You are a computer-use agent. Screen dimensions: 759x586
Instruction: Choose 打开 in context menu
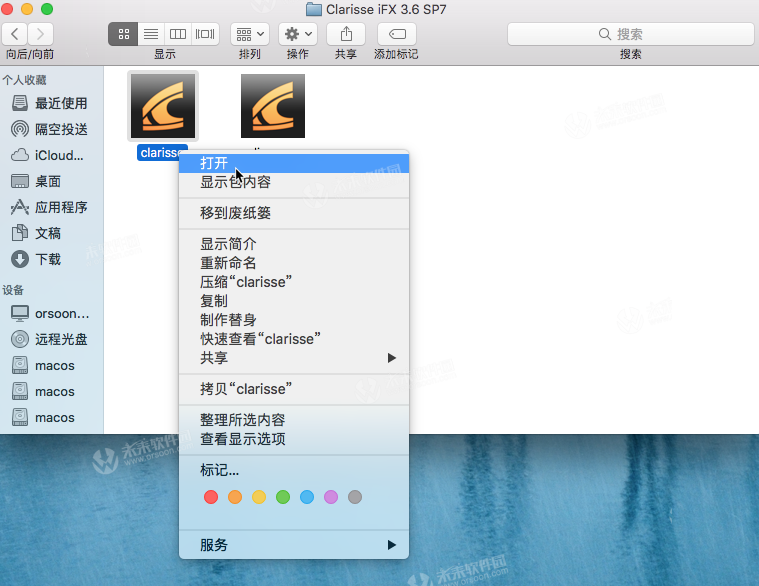click(294, 163)
